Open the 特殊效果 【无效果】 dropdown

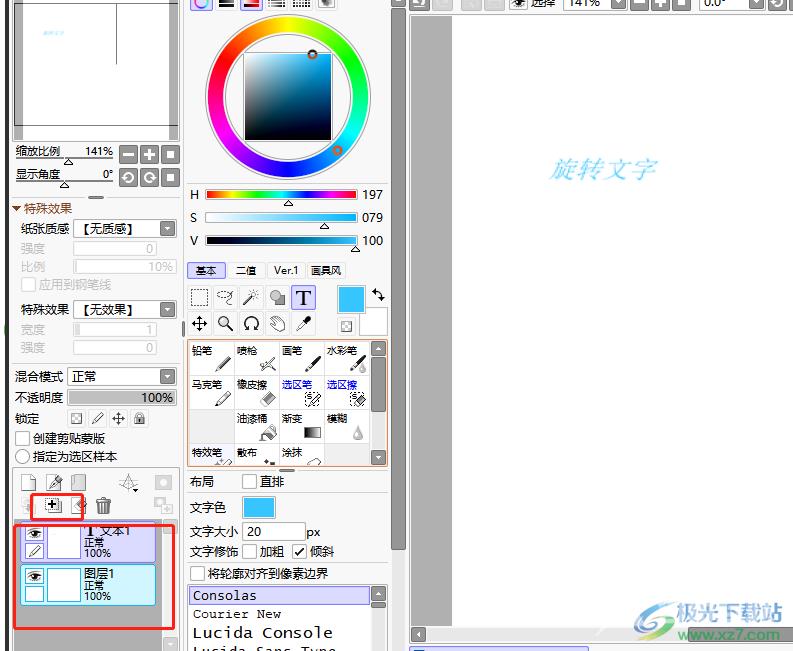click(167, 309)
